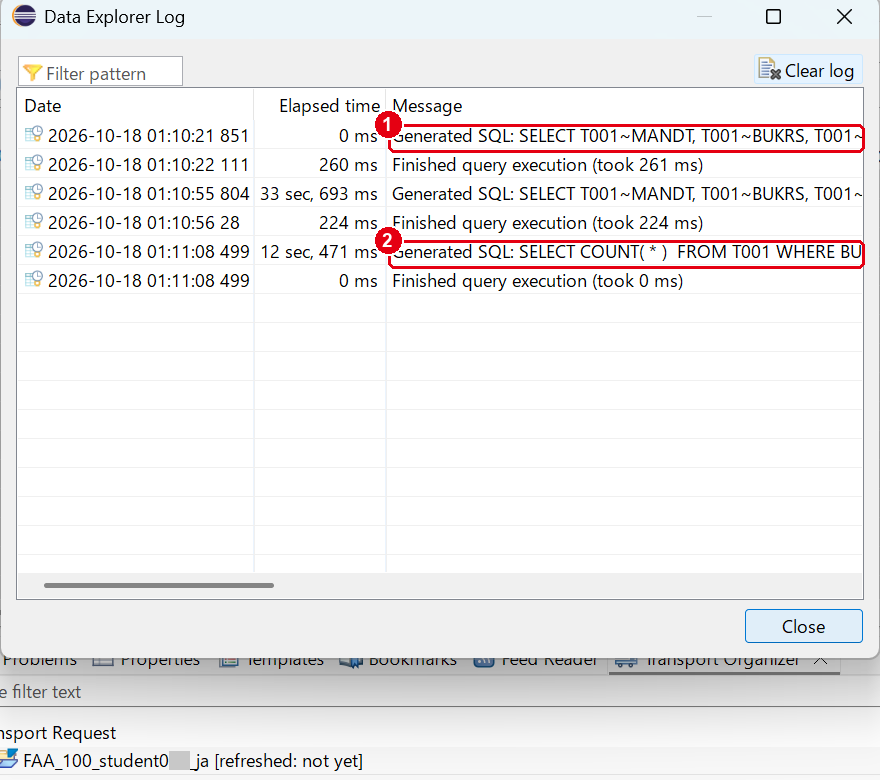
Task: Open the Templates tab in the background
Action: 272,662
